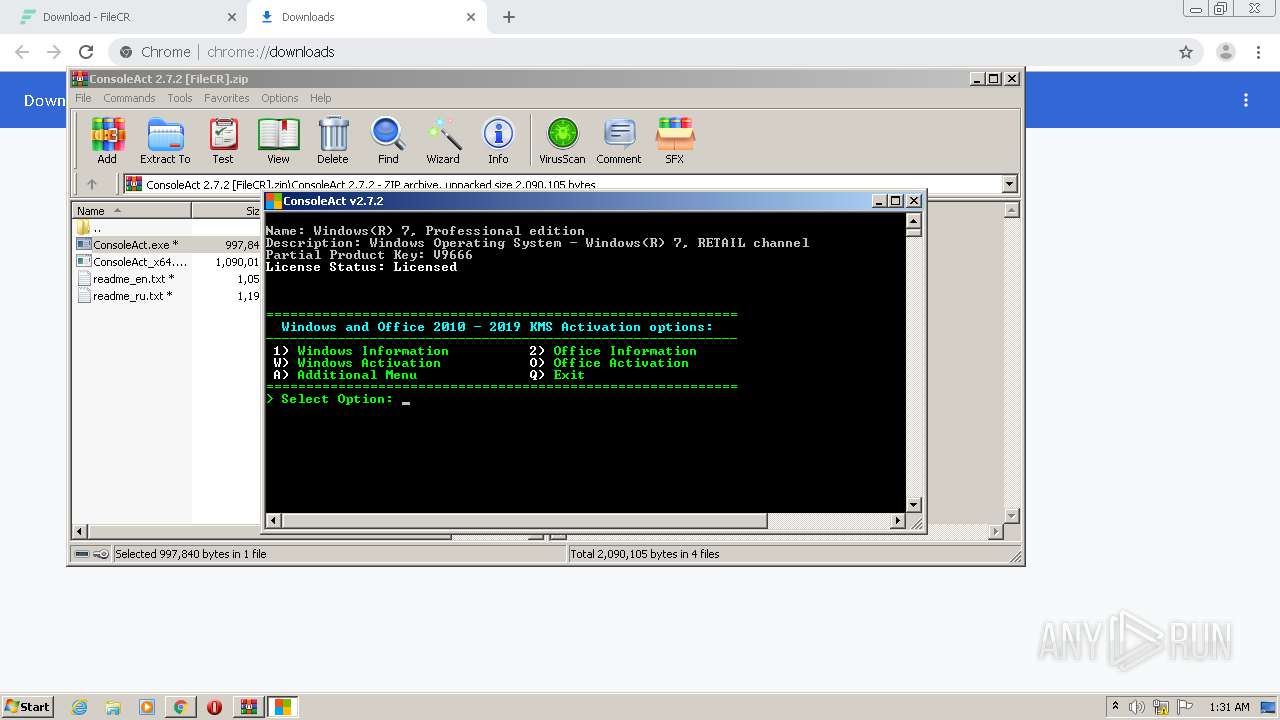
Task: Open the Wizard tool icon
Action: pos(443,140)
